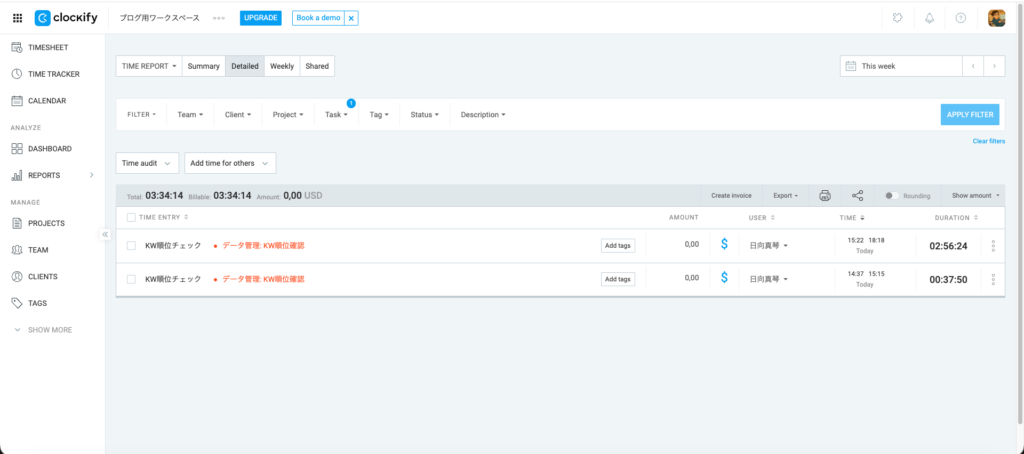Image resolution: width=1024 pixels, height=454 pixels.
Task: Click the APPLY FILTER button
Action: pos(969,115)
